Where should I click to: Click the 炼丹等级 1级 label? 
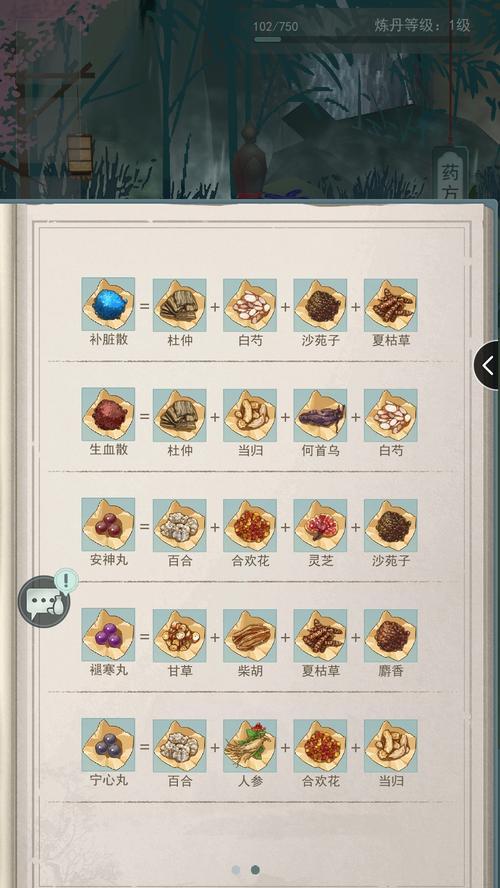pyautogui.click(x=422, y=25)
